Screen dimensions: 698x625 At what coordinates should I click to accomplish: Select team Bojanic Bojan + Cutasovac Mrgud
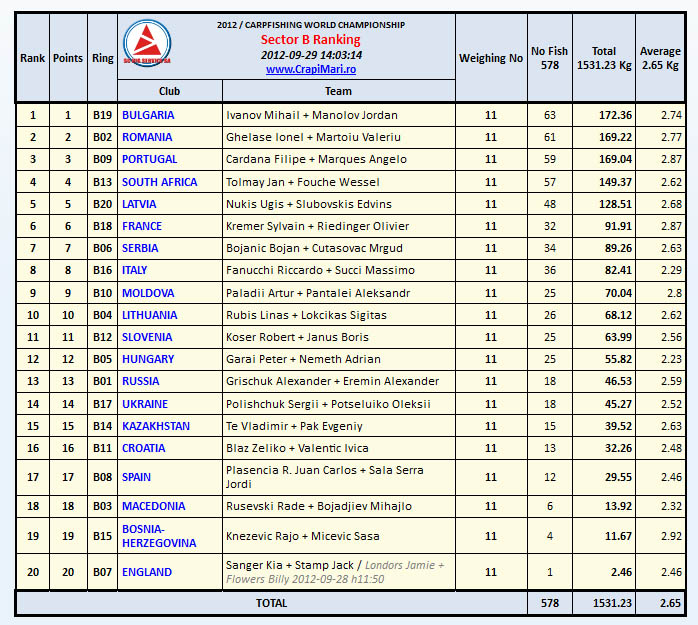(314, 248)
